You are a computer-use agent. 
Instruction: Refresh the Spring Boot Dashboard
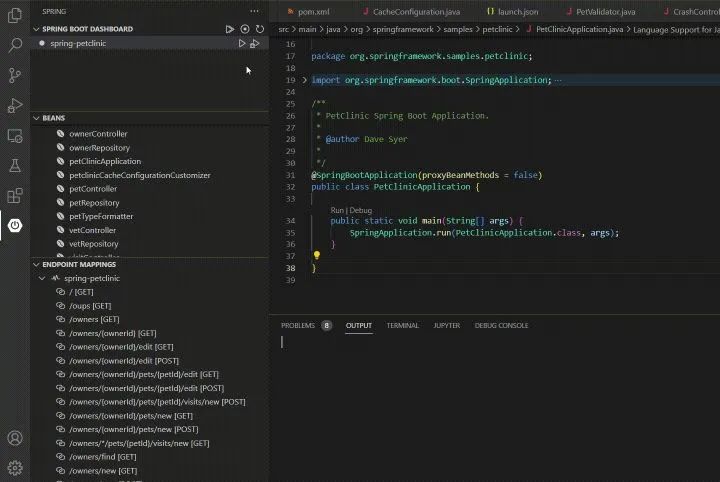(x=260, y=29)
